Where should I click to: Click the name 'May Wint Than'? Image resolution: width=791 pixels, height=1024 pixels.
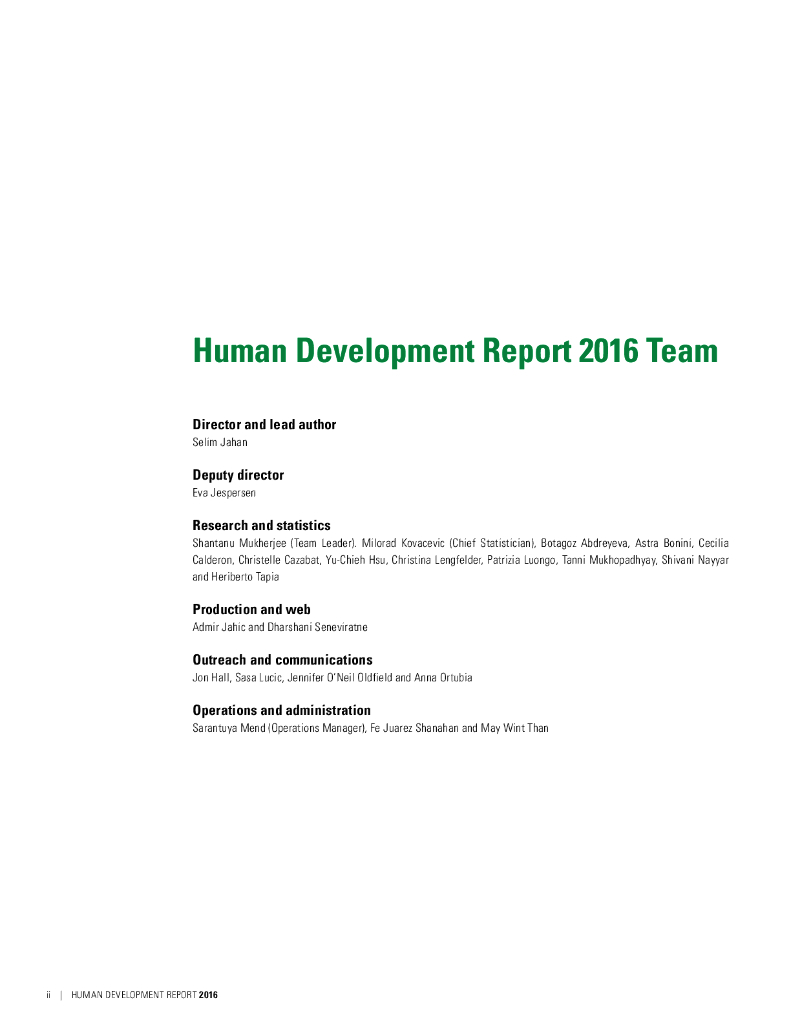coord(515,728)
